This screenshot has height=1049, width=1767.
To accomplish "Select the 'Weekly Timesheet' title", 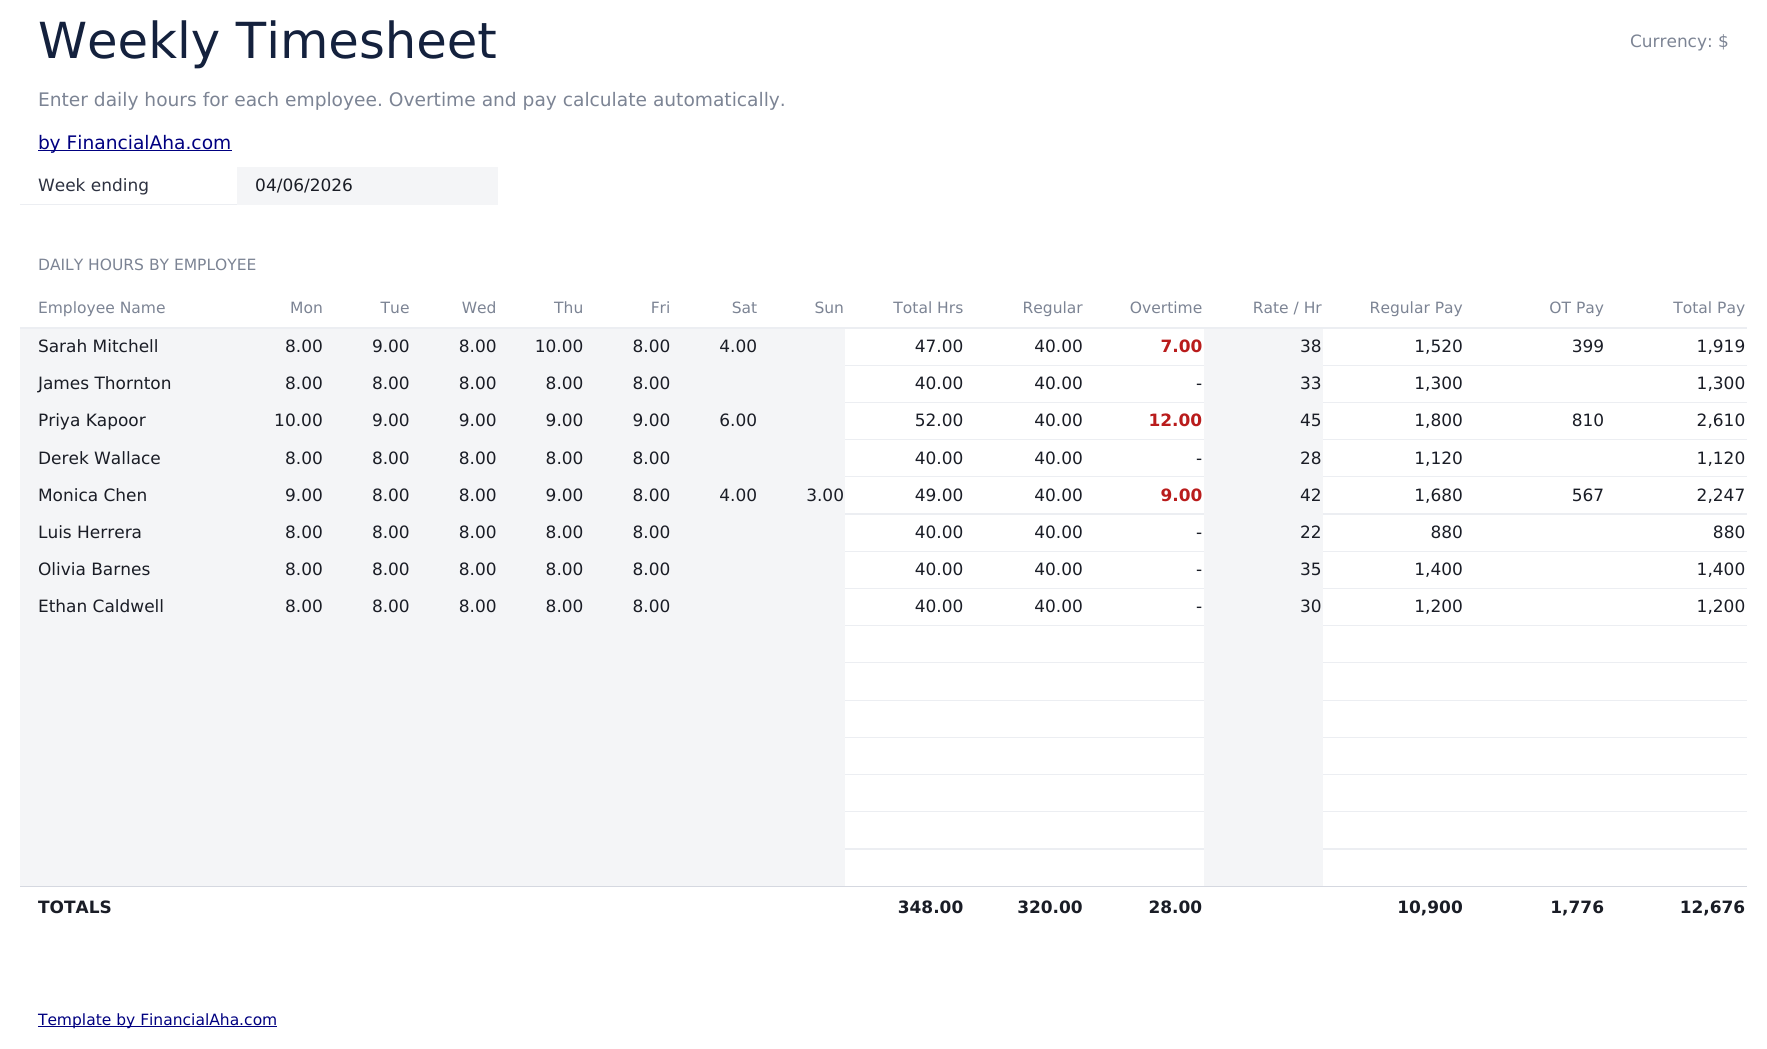I will [267, 42].
